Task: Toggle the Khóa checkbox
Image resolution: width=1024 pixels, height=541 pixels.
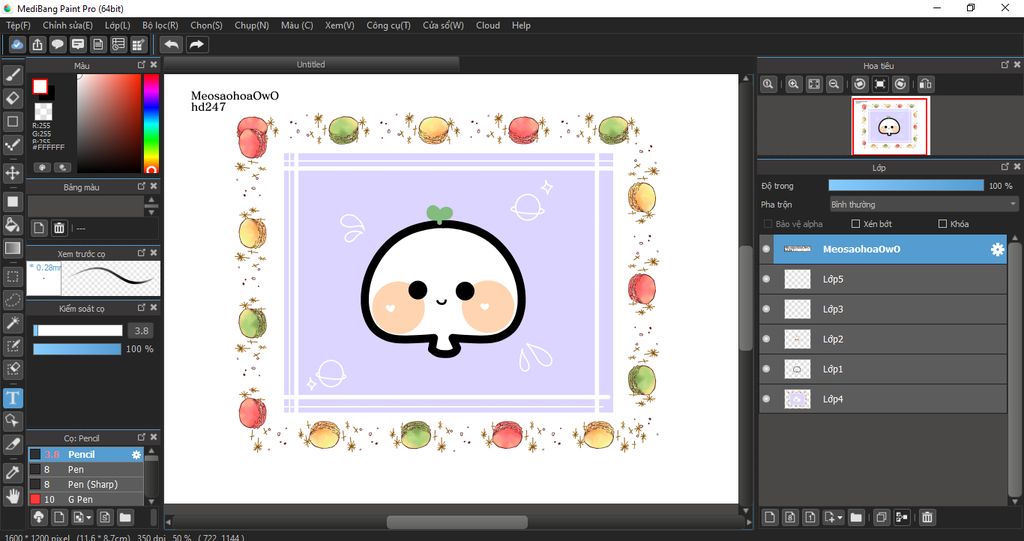Action: pos(942,224)
